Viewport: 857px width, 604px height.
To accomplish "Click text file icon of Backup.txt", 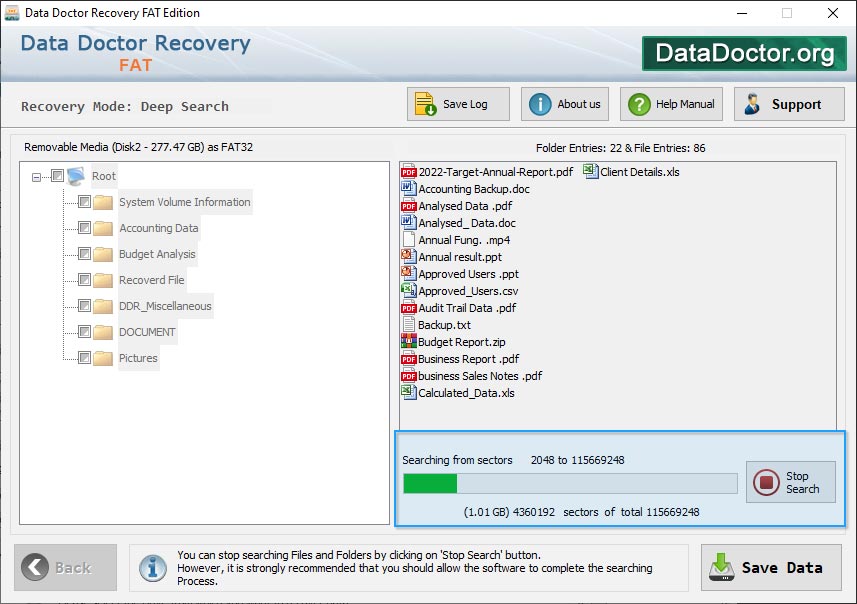I will click(409, 324).
